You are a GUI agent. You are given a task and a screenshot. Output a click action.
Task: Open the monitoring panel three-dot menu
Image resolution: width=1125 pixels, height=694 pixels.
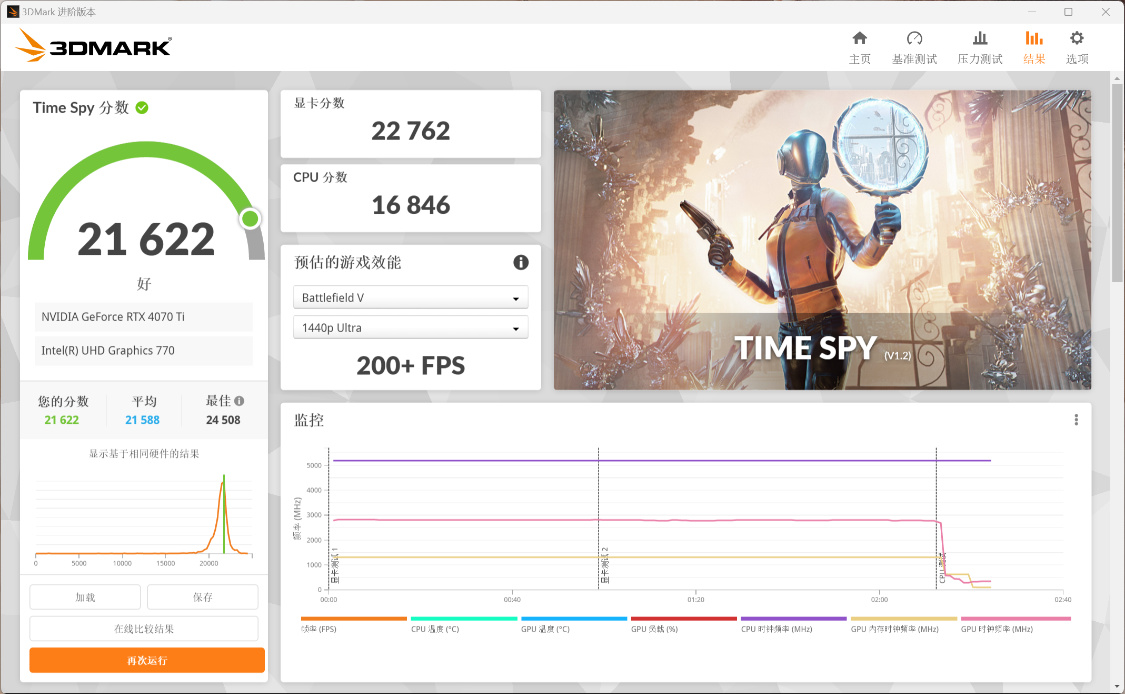pyautogui.click(x=1076, y=420)
